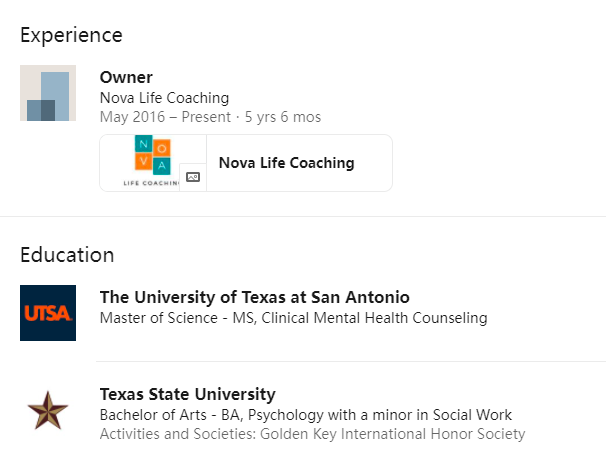Open The University of Texas at San Antonio

click(x=254, y=297)
